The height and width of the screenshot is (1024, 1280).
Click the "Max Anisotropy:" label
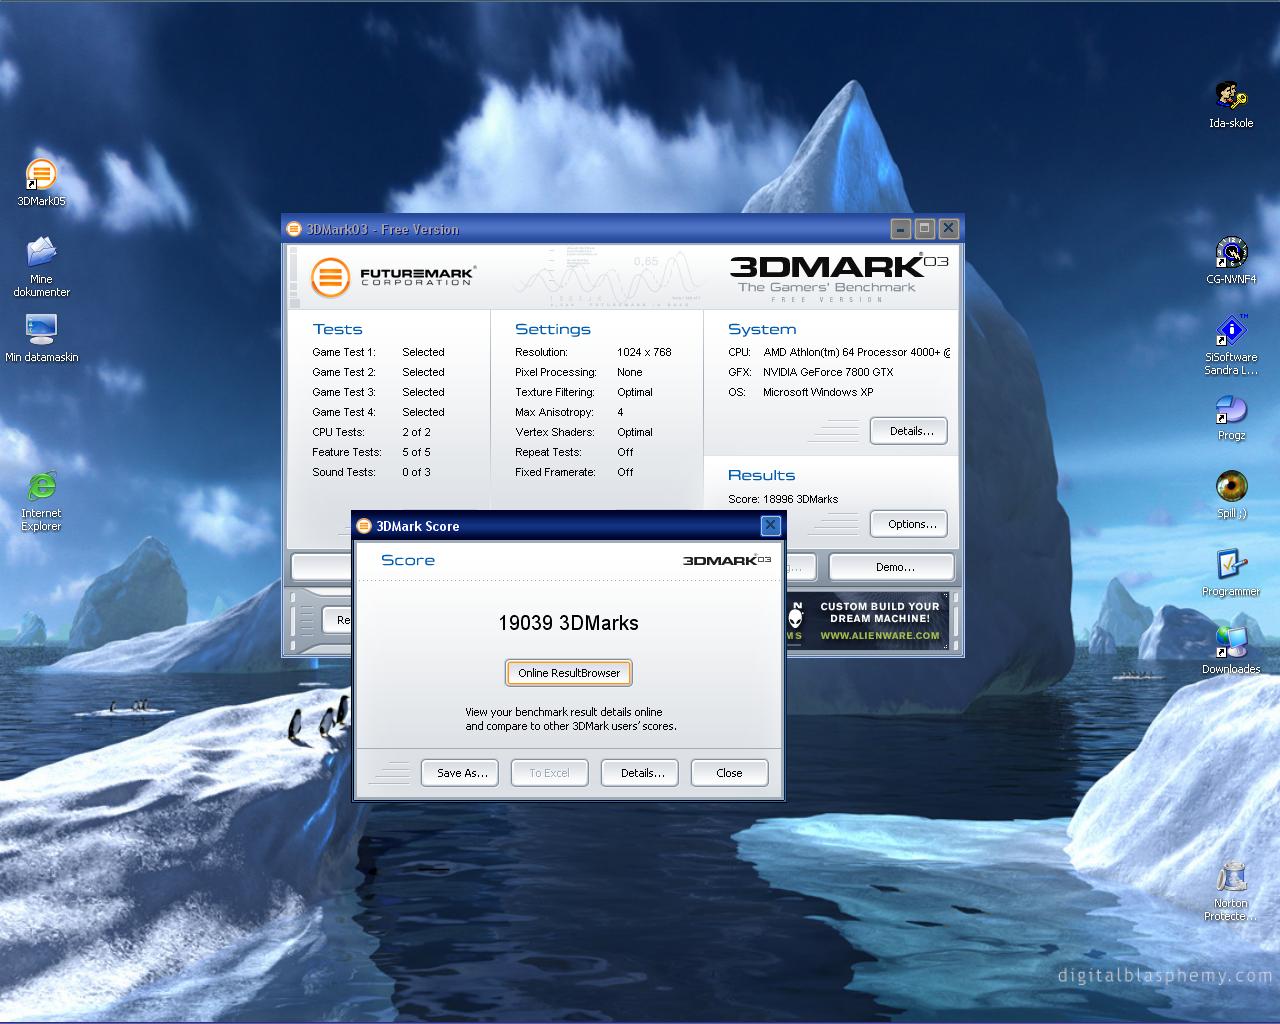(x=554, y=412)
